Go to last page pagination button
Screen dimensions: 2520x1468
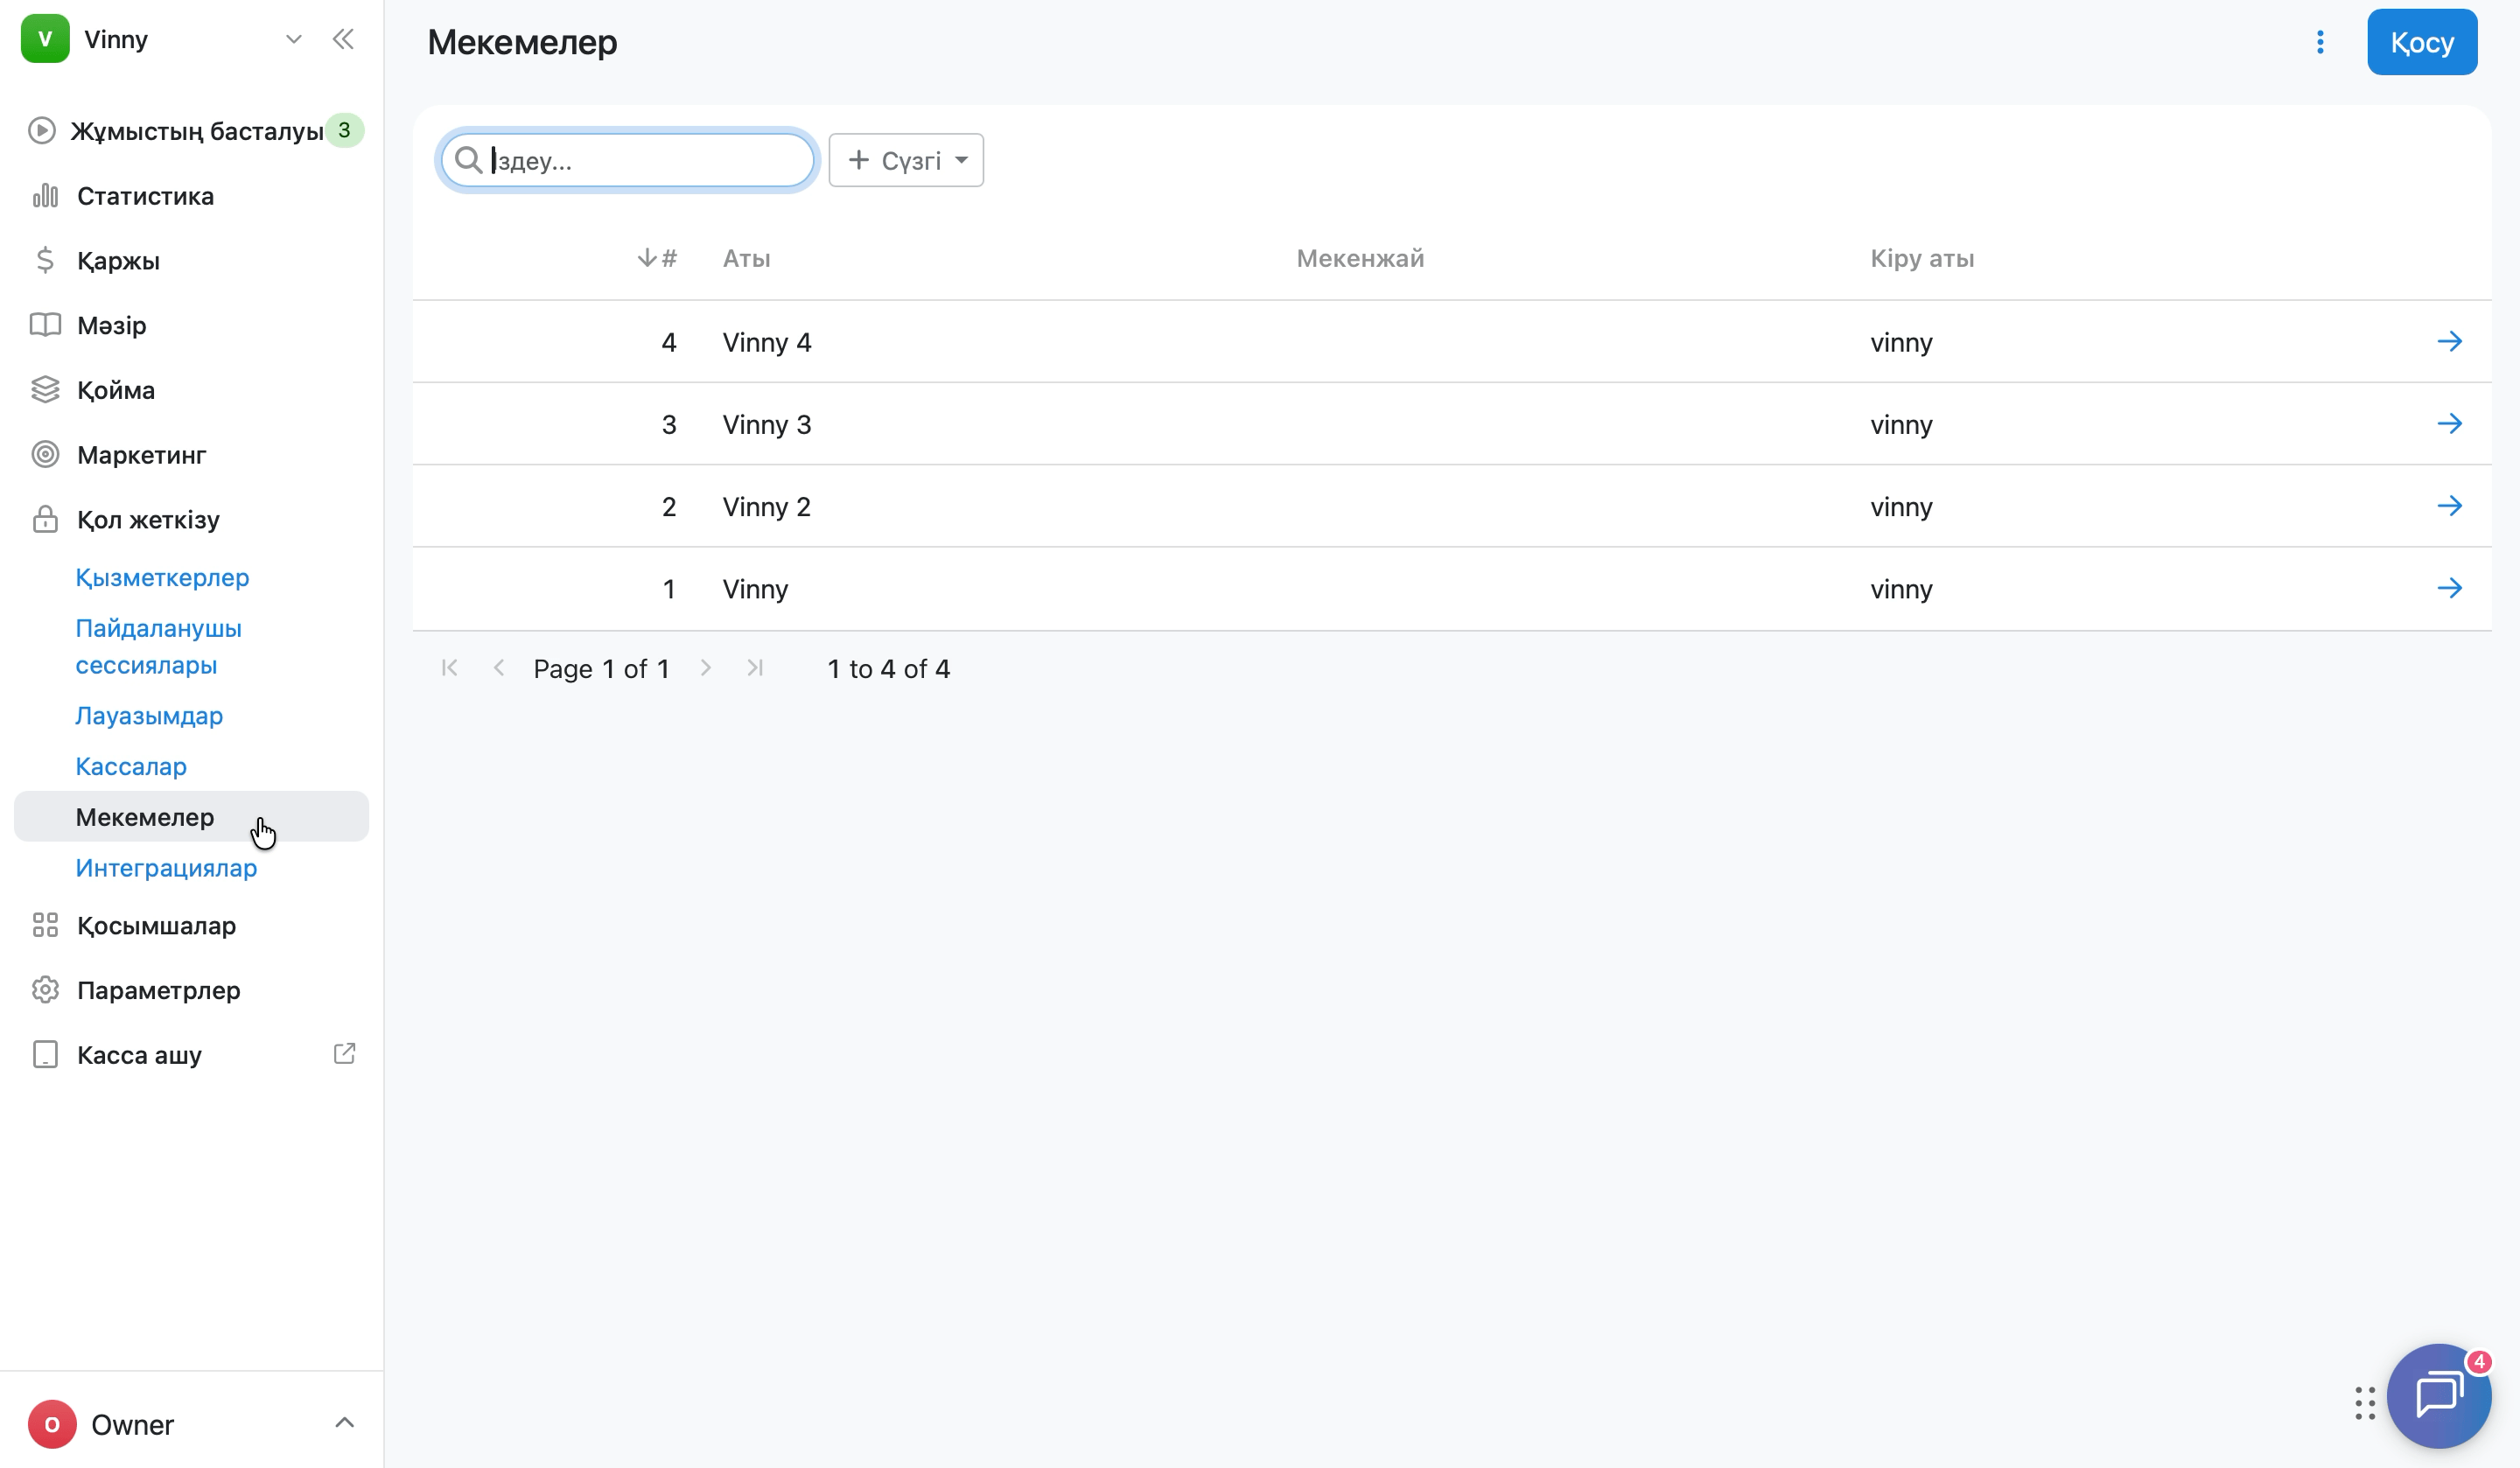click(756, 668)
